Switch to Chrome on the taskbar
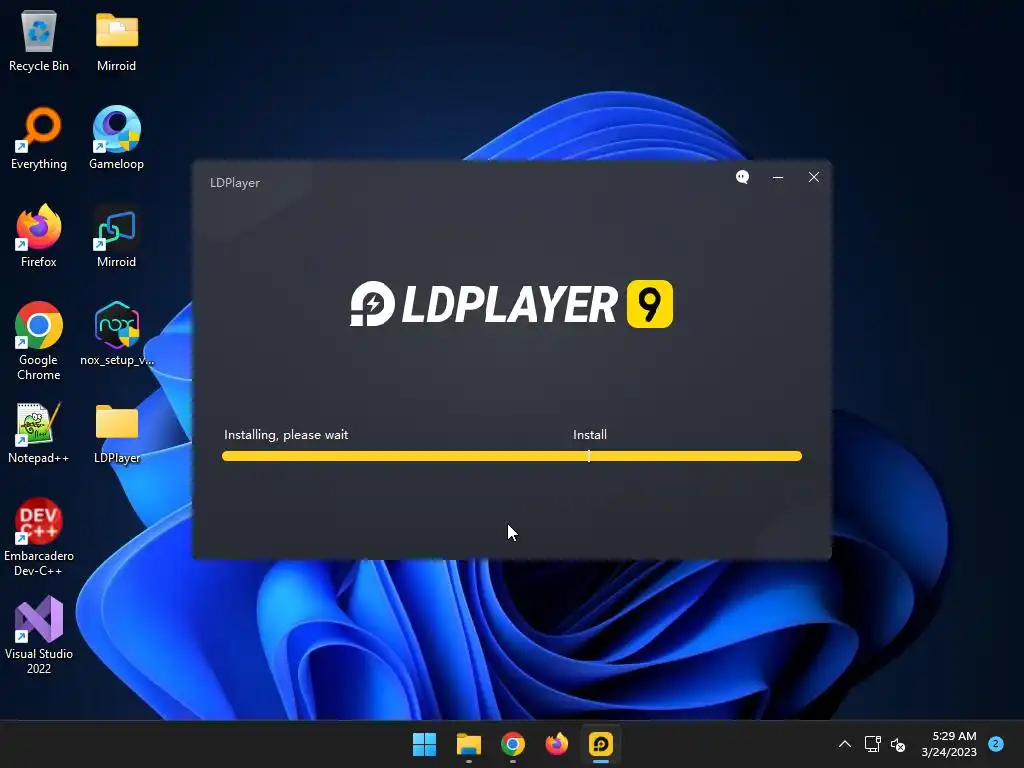Screen dimensions: 1024x768 [513, 744]
